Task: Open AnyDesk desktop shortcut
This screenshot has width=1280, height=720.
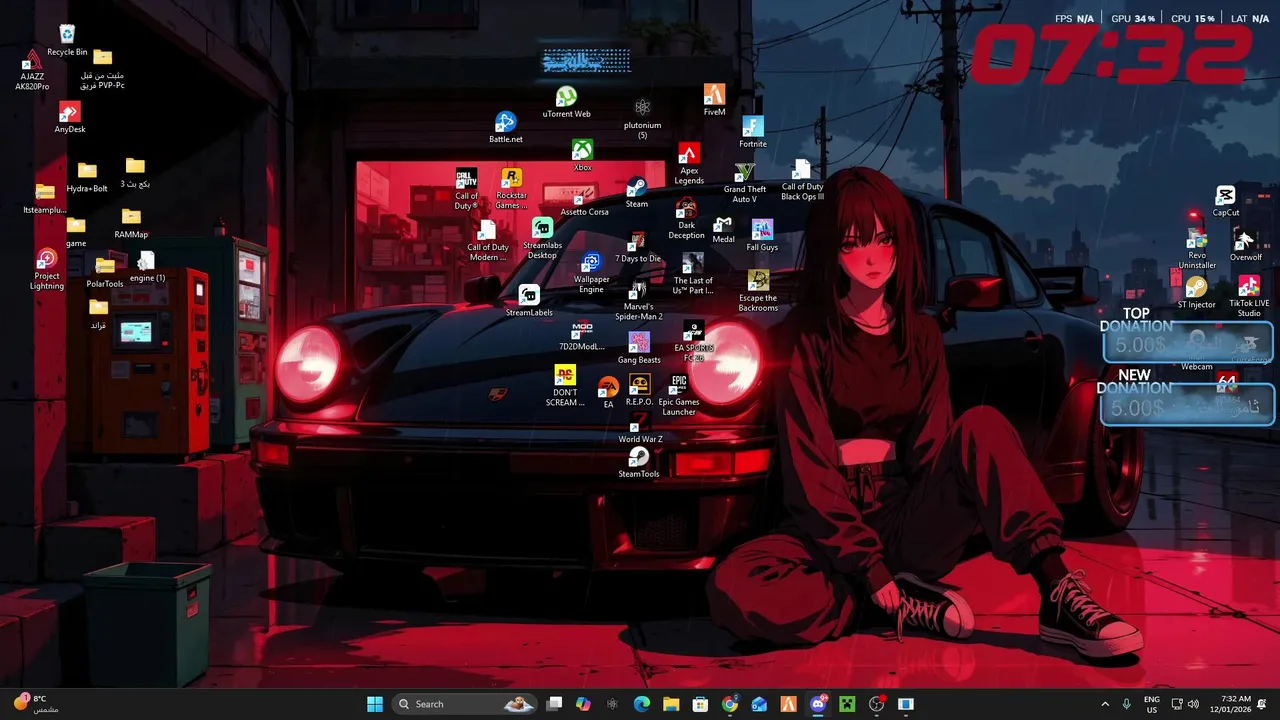Action: 70,118
